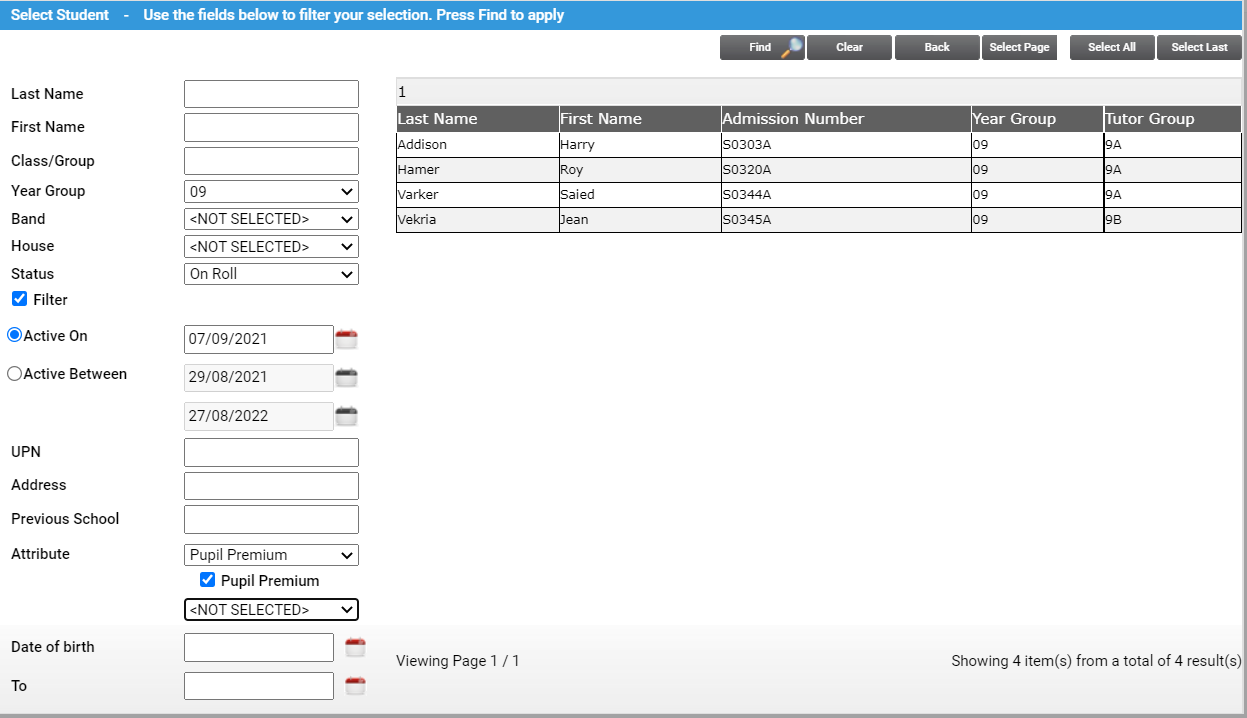
Task: Open the Date of birth calendar icon
Action: click(355, 647)
